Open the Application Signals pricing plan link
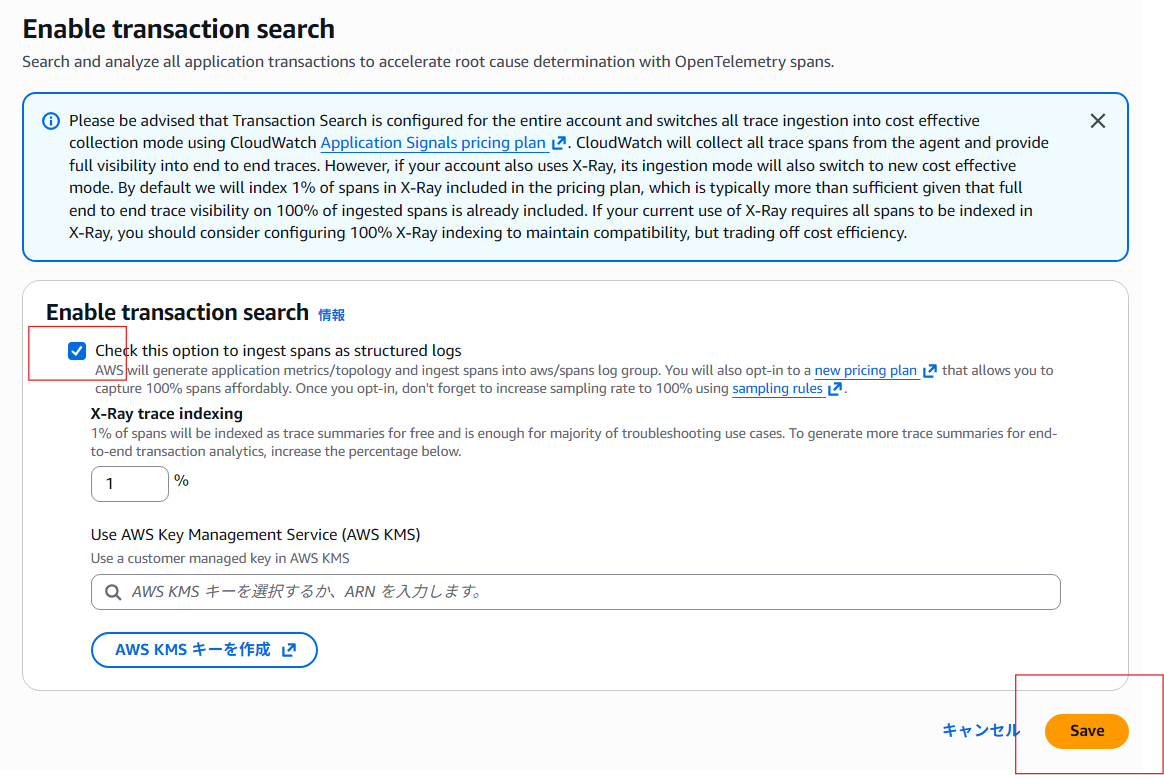The image size is (1164, 775). coord(433,143)
